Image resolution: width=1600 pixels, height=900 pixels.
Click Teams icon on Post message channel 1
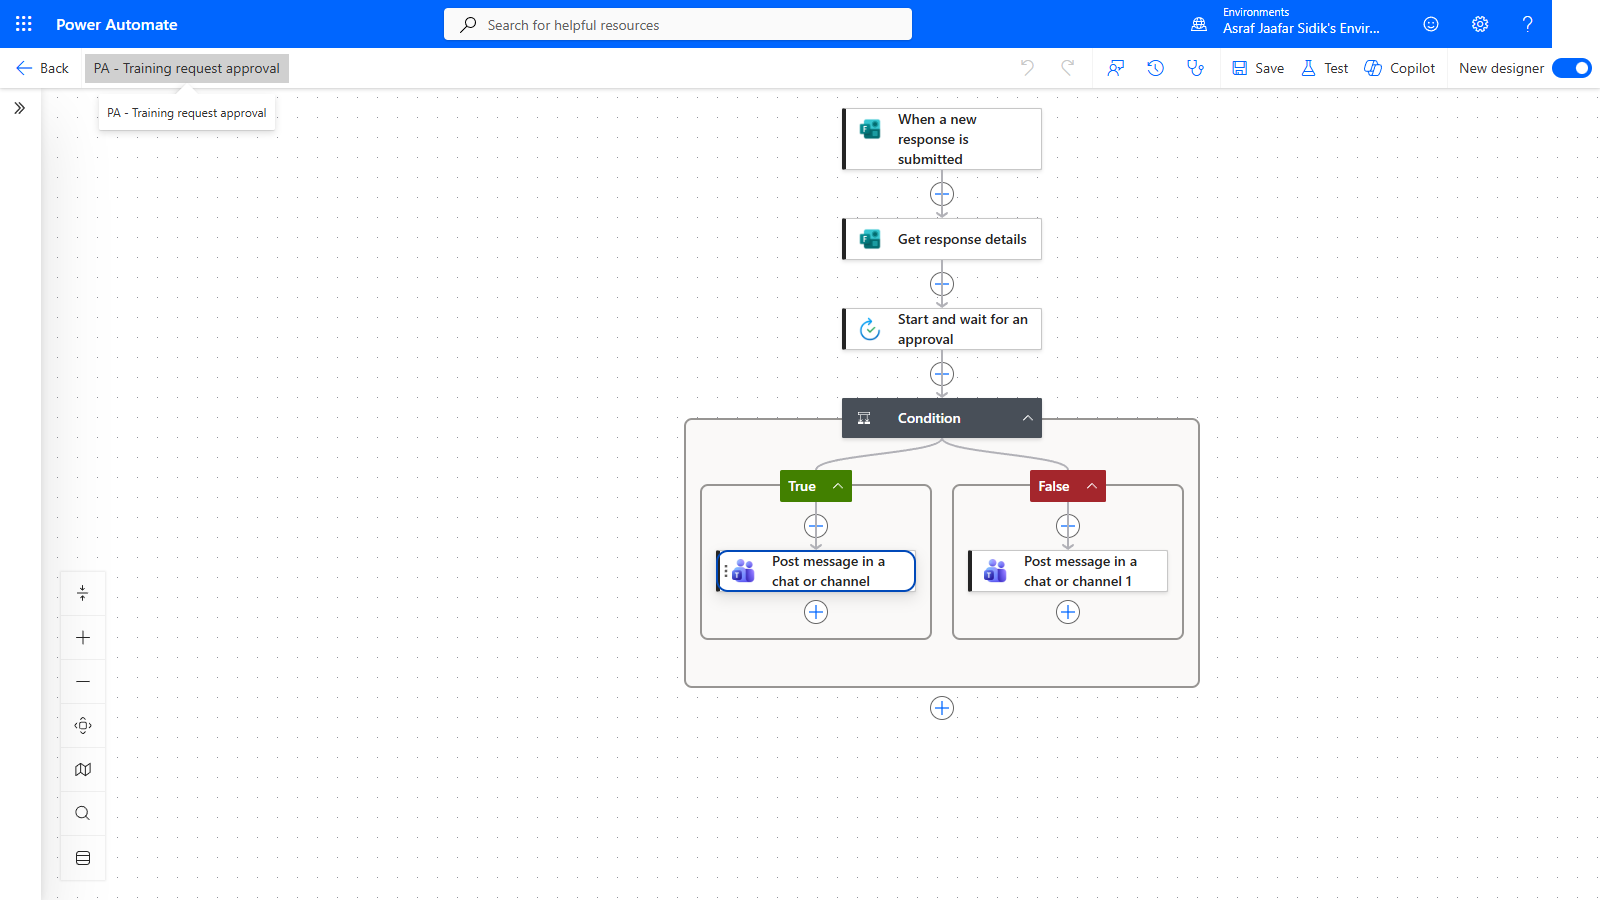[995, 571]
